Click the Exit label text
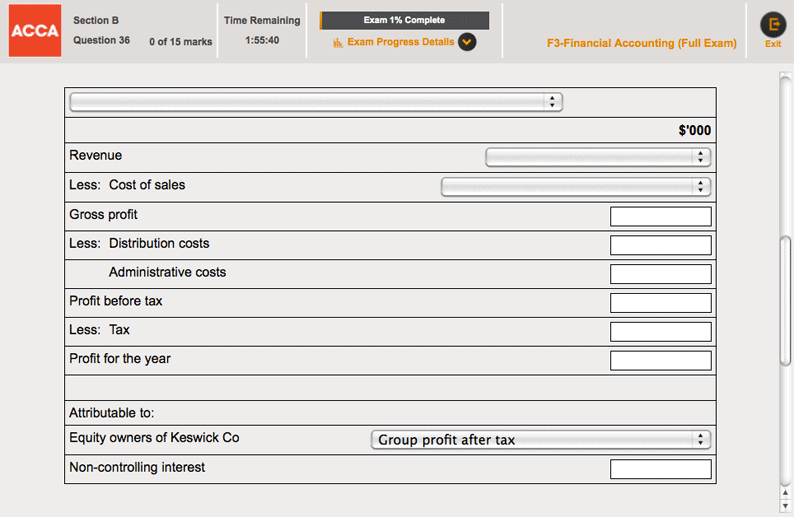Image resolution: width=794 pixels, height=517 pixels. [772, 44]
